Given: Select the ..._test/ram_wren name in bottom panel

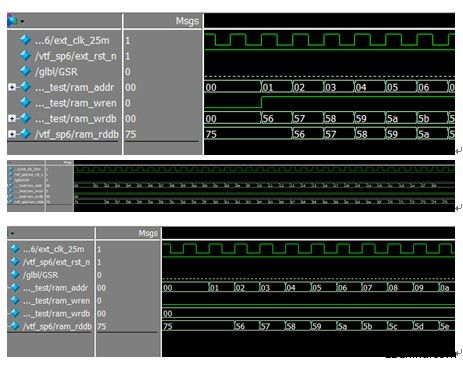Looking at the screenshot, I should pyautogui.click(x=56, y=301).
